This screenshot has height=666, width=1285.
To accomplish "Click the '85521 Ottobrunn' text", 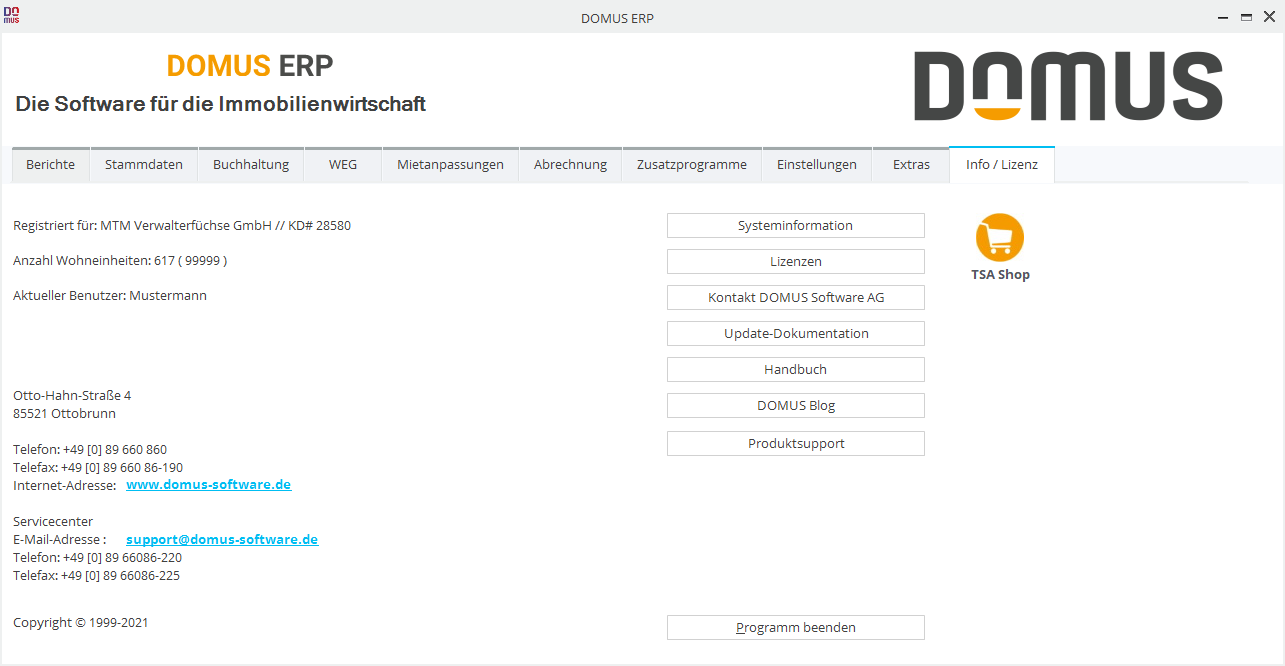I will pos(64,414).
